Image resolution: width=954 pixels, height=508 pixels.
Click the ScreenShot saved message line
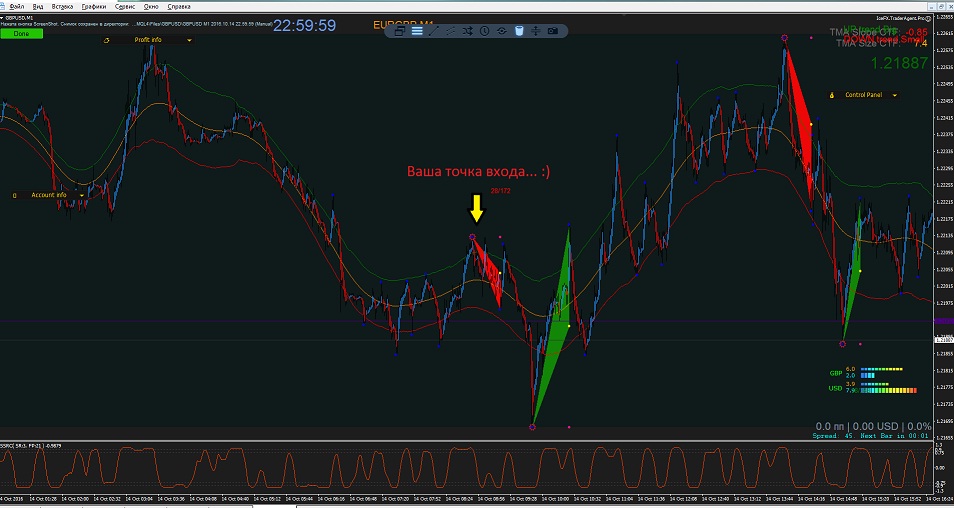click(x=137, y=24)
